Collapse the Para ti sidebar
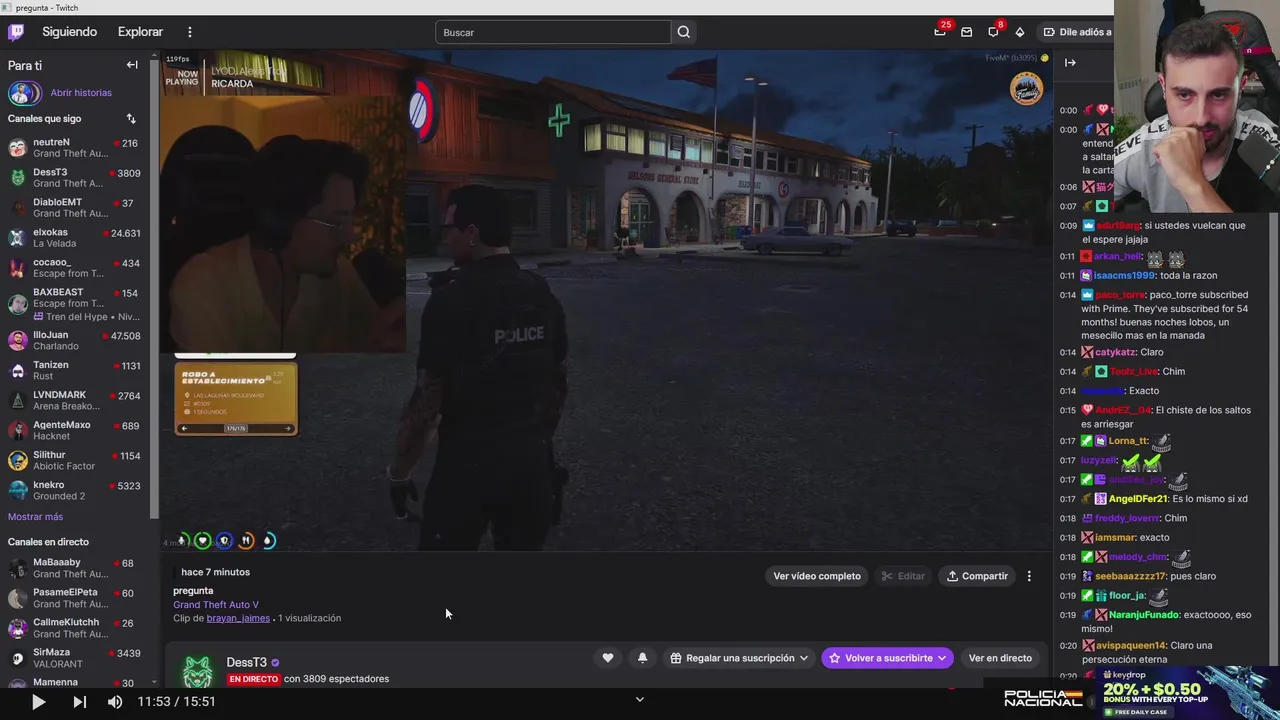Screen dimensions: 1280x720 pos(132,65)
